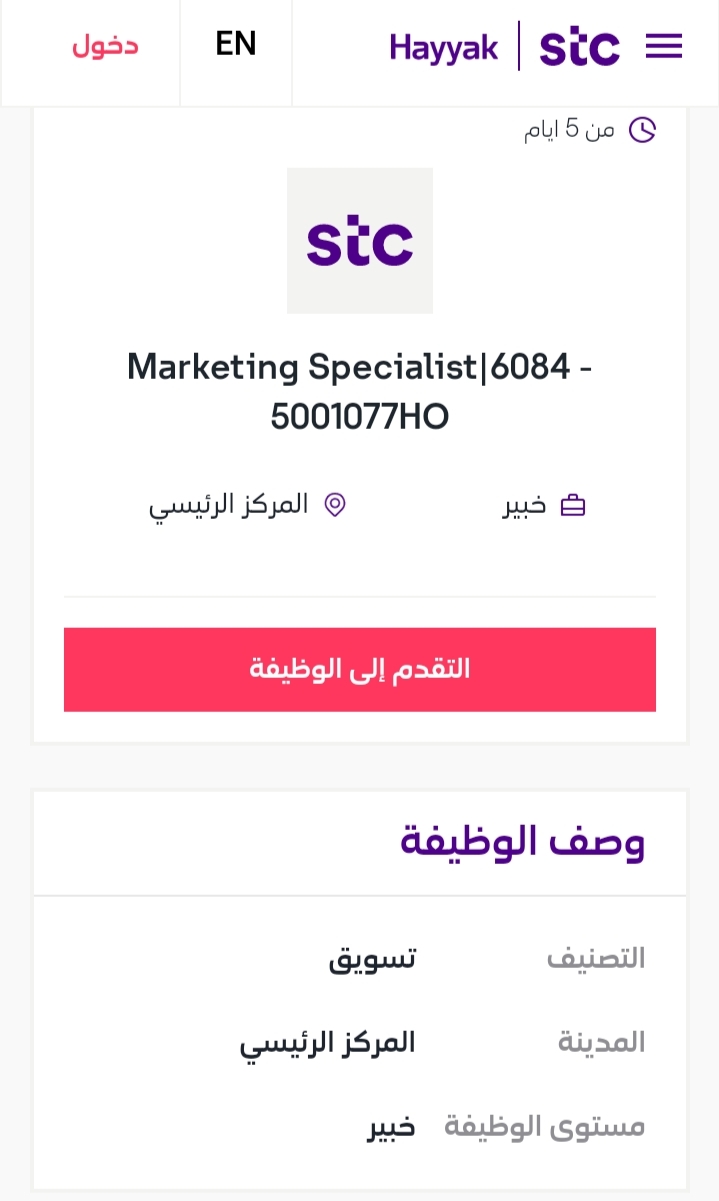Tap the location pin icon
This screenshot has width=719, height=1201.
point(335,505)
